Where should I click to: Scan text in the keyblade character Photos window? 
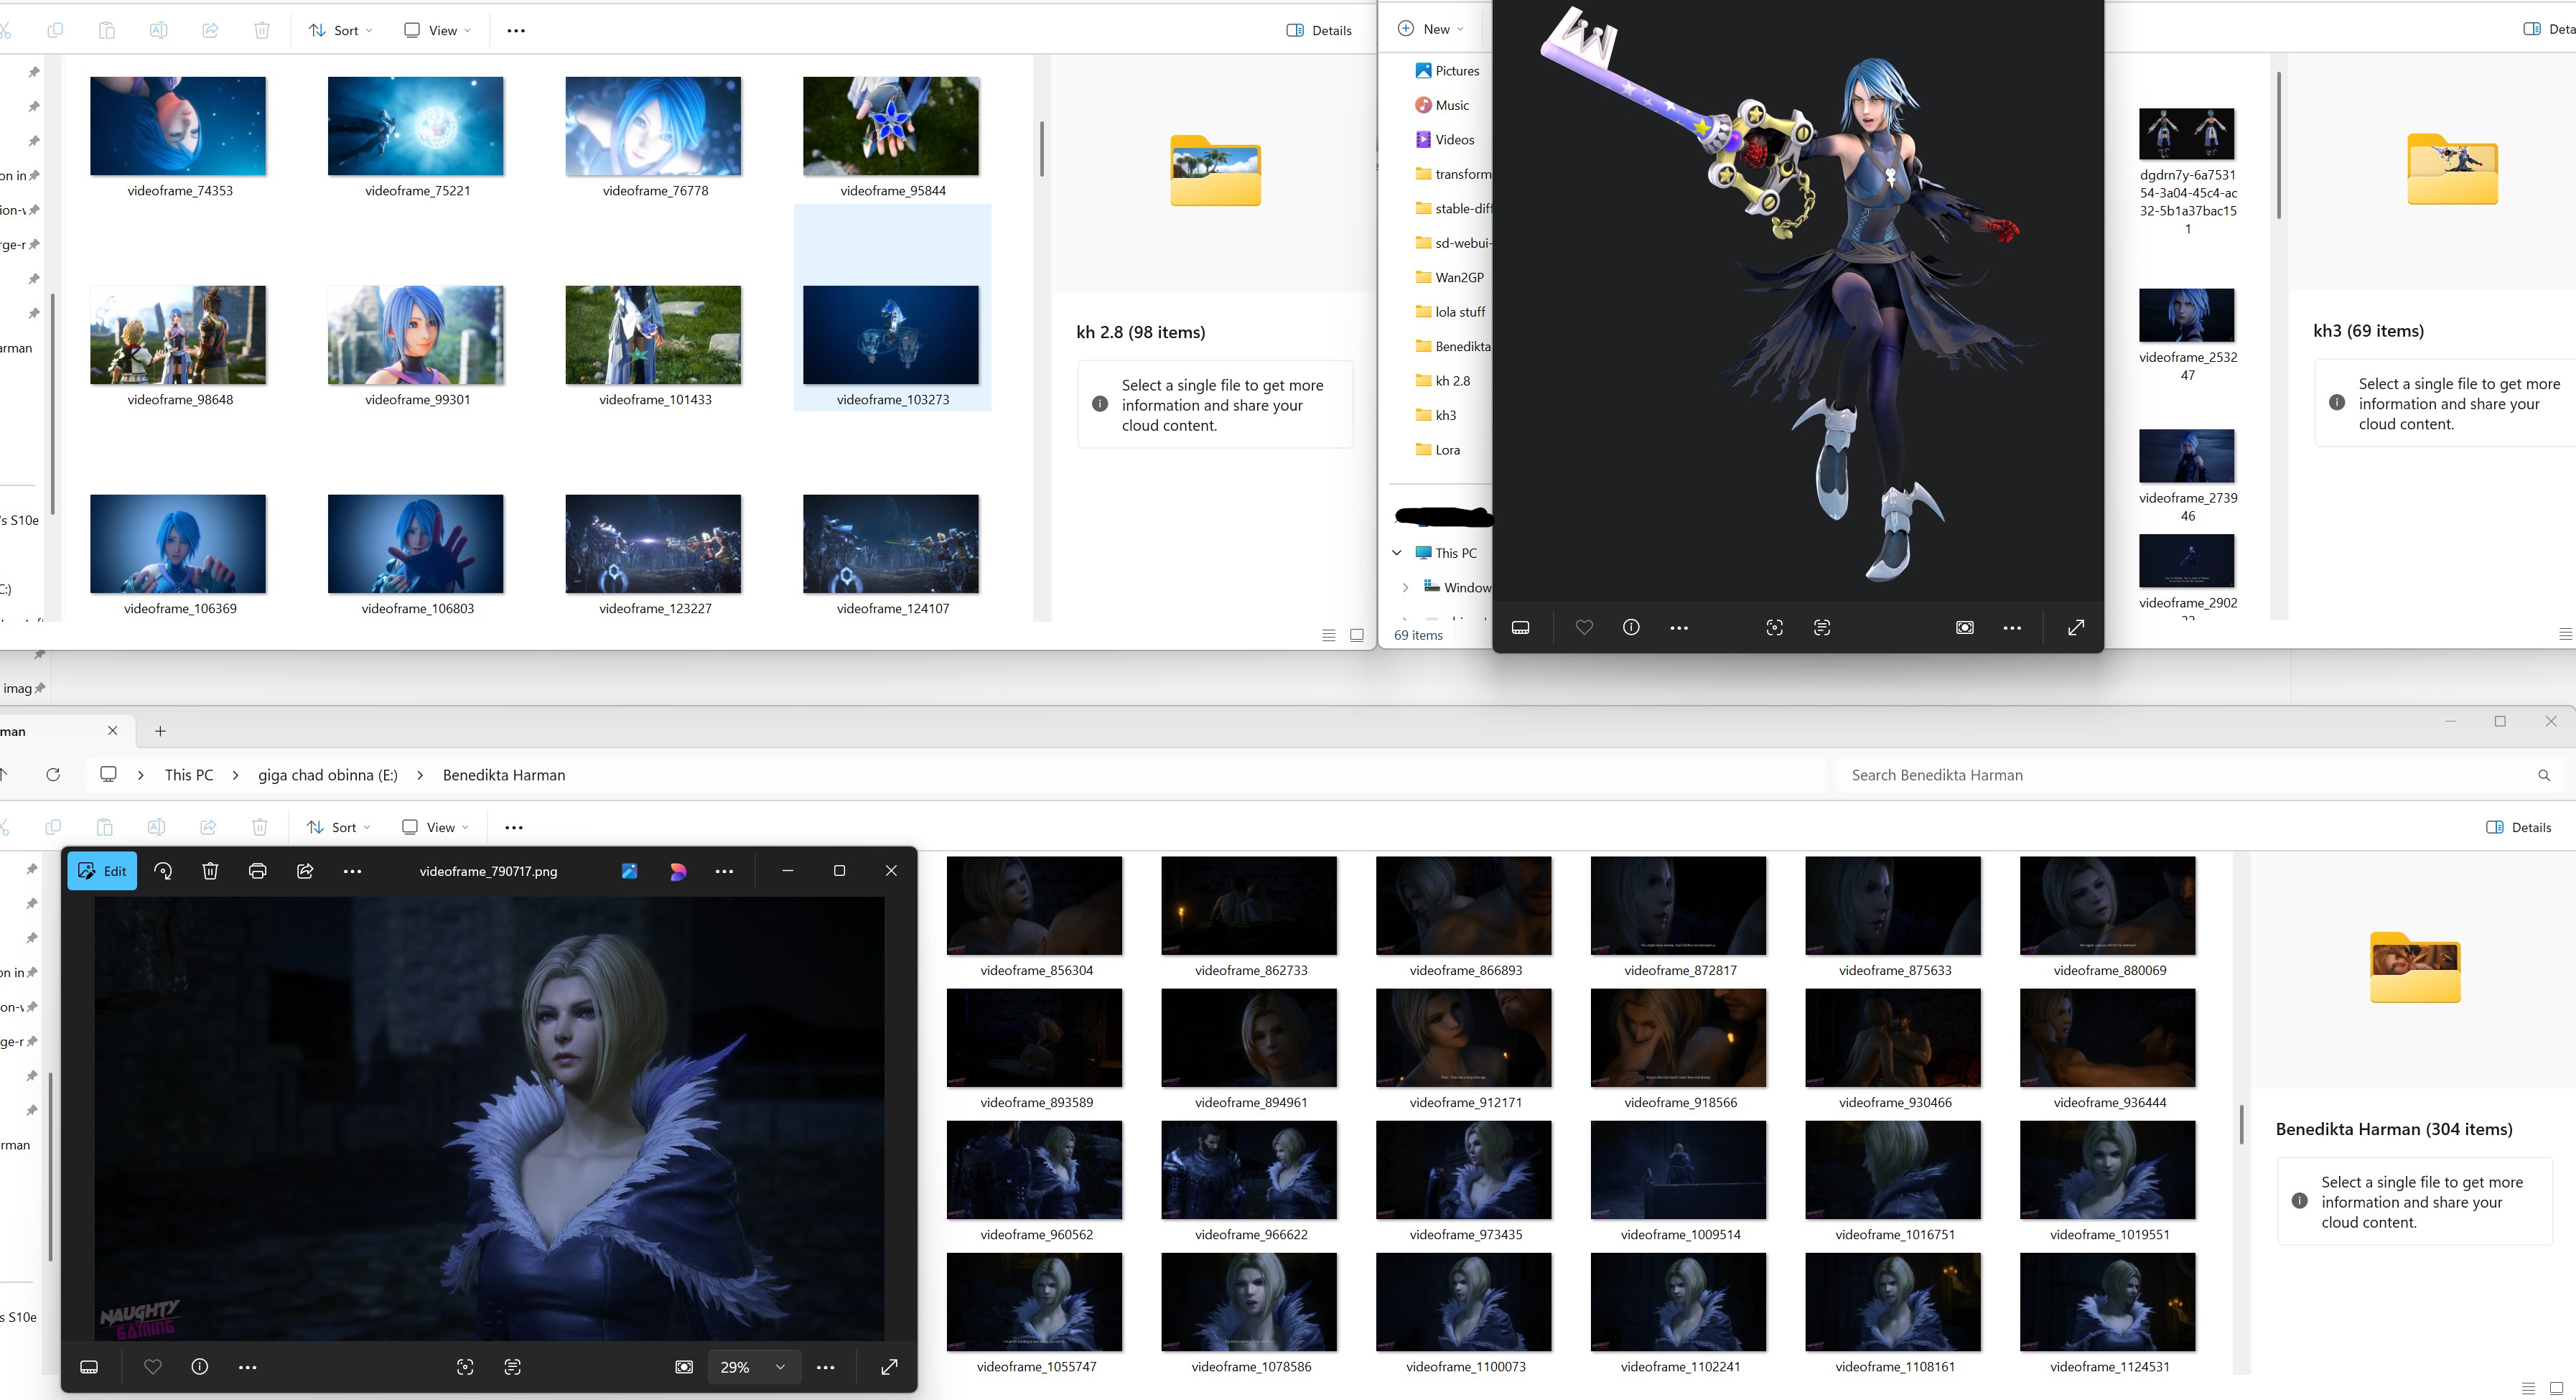click(1822, 628)
